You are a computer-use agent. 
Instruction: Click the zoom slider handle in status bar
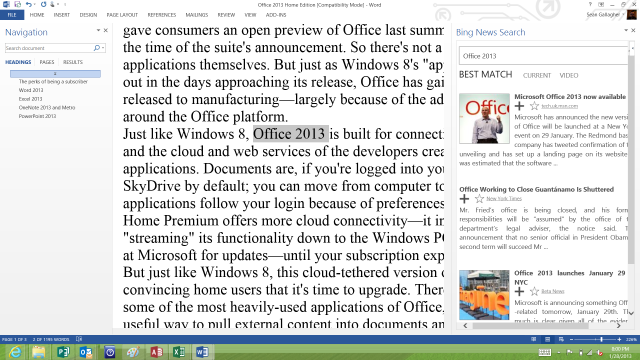601,340
